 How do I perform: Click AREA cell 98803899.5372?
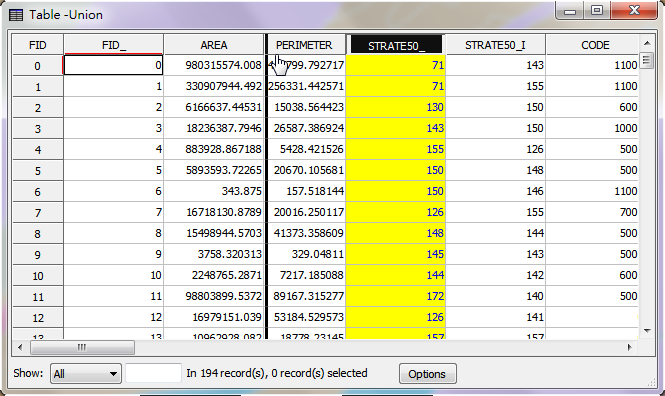tap(214, 296)
